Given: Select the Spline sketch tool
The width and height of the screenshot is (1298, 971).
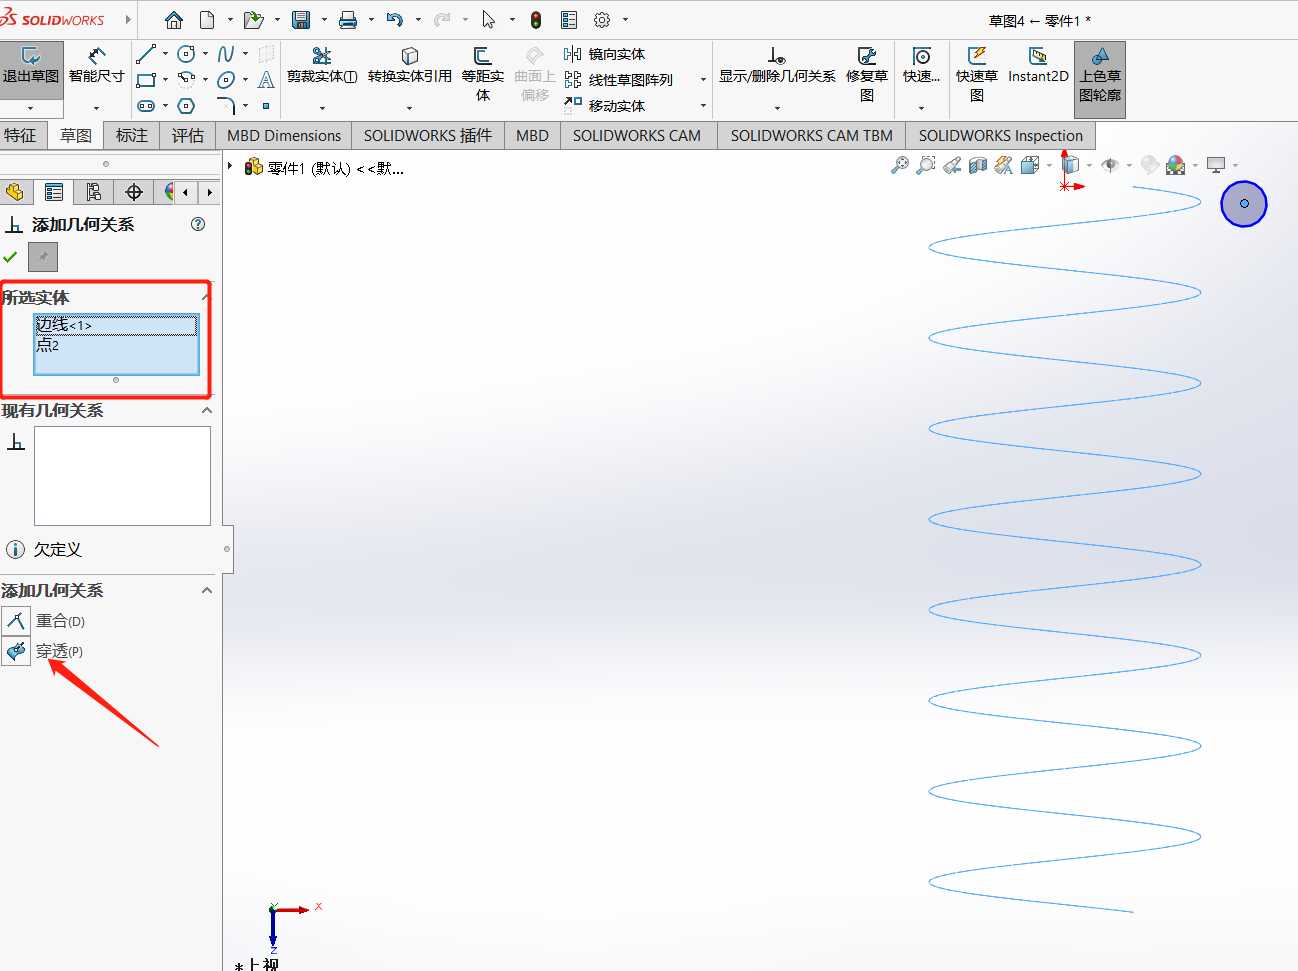Looking at the screenshot, I should (226, 54).
